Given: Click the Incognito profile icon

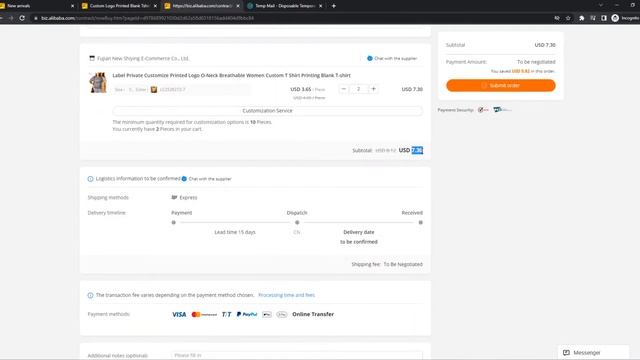Looking at the screenshot, I should (615, 18).
